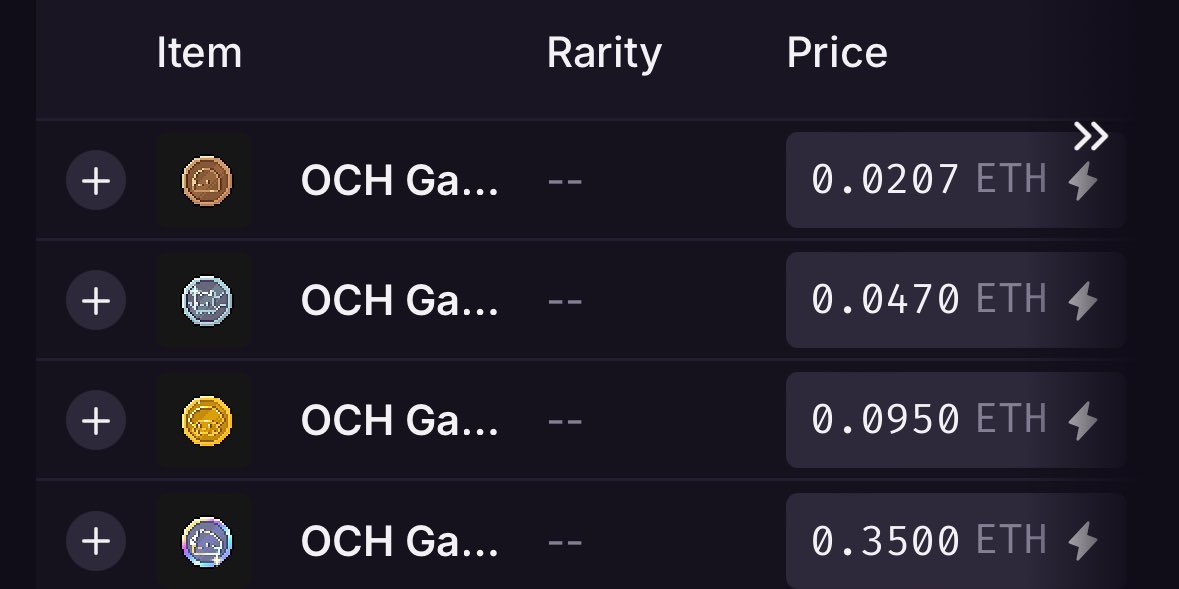
Task: Add the holographic coin item to cart
Action: [95, 541]
